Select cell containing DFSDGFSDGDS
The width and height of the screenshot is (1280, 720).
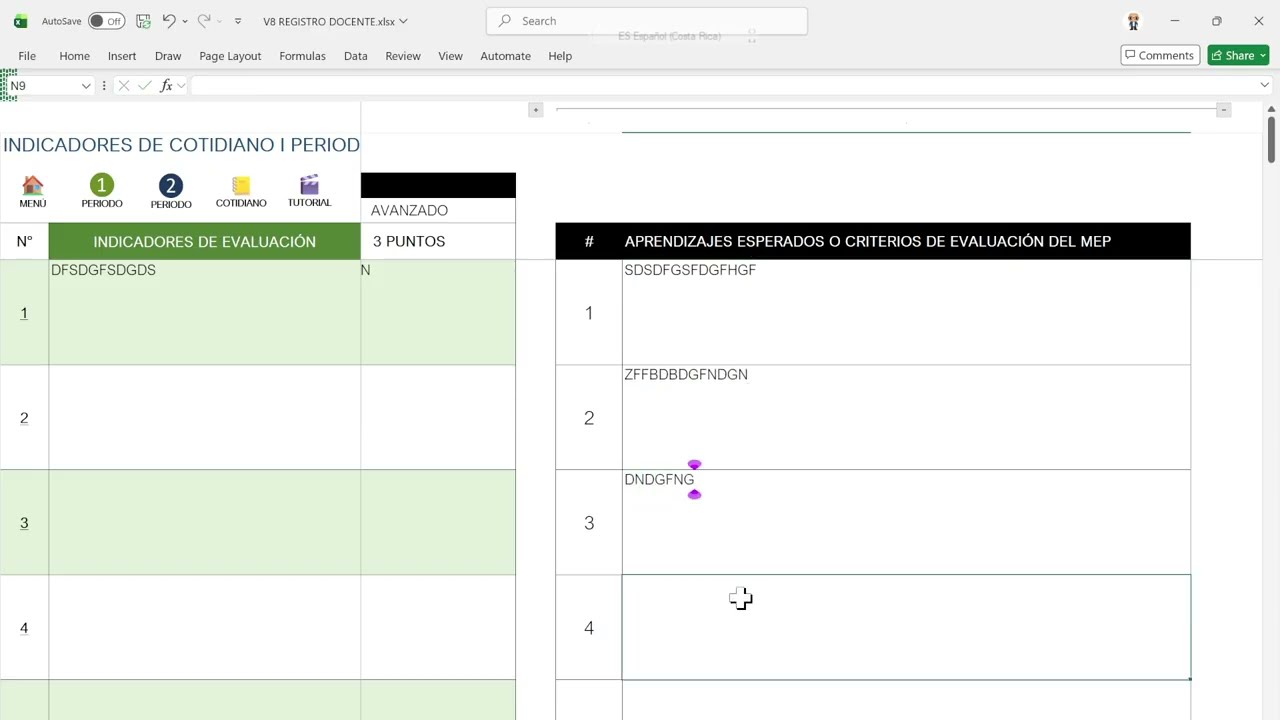[x=204, y=312]
